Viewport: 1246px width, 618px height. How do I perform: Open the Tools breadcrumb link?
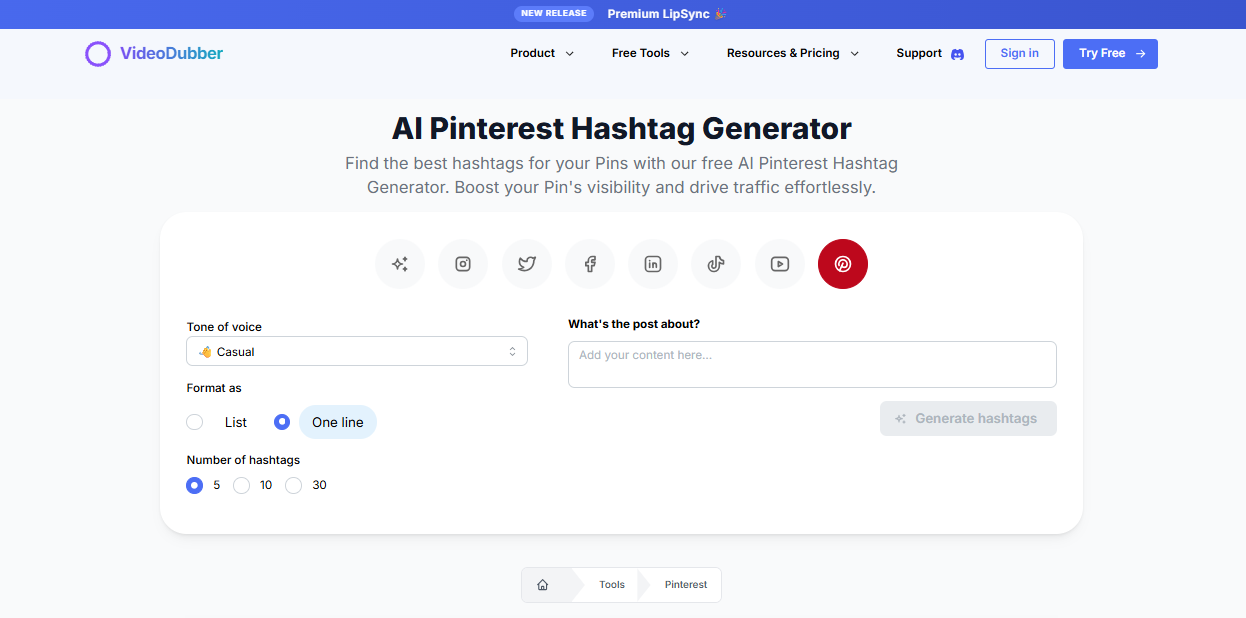[x=612, y=585]
